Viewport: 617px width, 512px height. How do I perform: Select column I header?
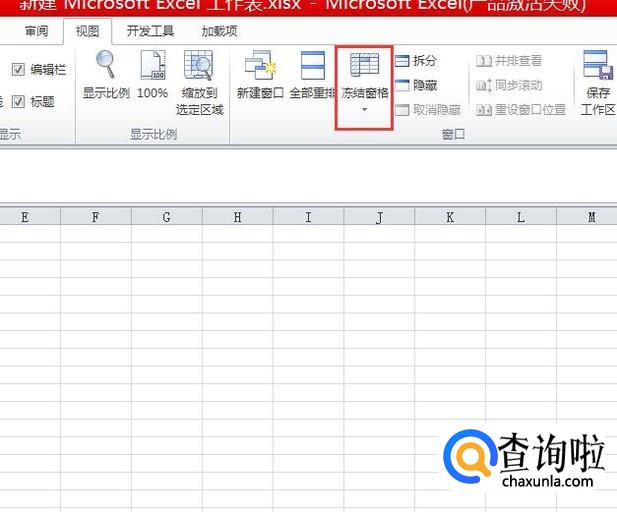click(x=308, y=217)
